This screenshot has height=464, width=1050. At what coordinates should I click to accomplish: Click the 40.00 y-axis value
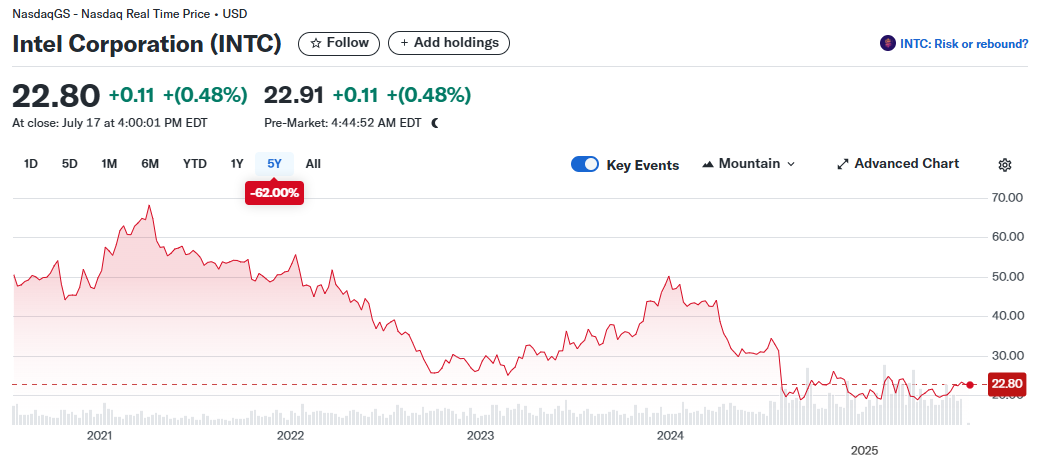[1006, 315]
